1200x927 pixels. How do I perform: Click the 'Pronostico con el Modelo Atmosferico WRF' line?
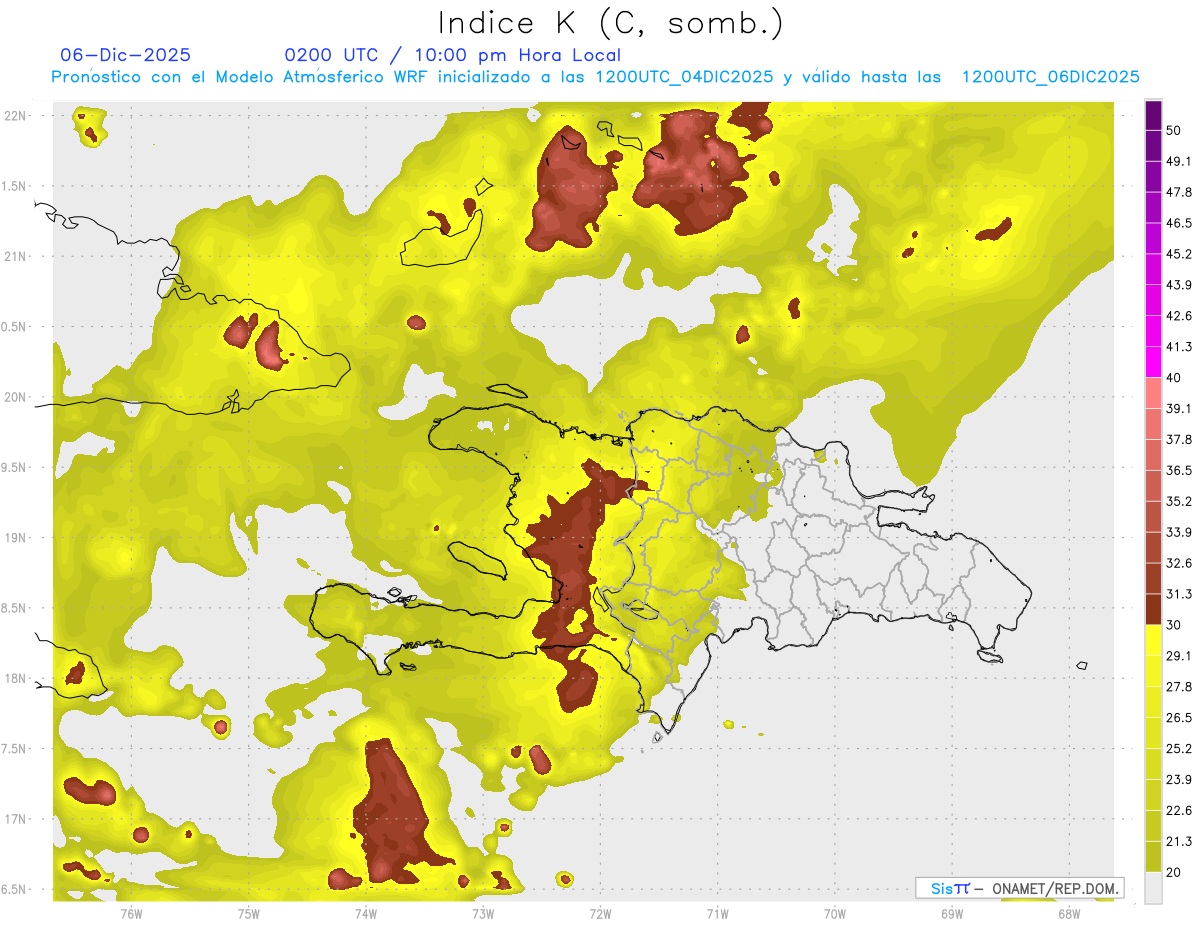point(595,77)
